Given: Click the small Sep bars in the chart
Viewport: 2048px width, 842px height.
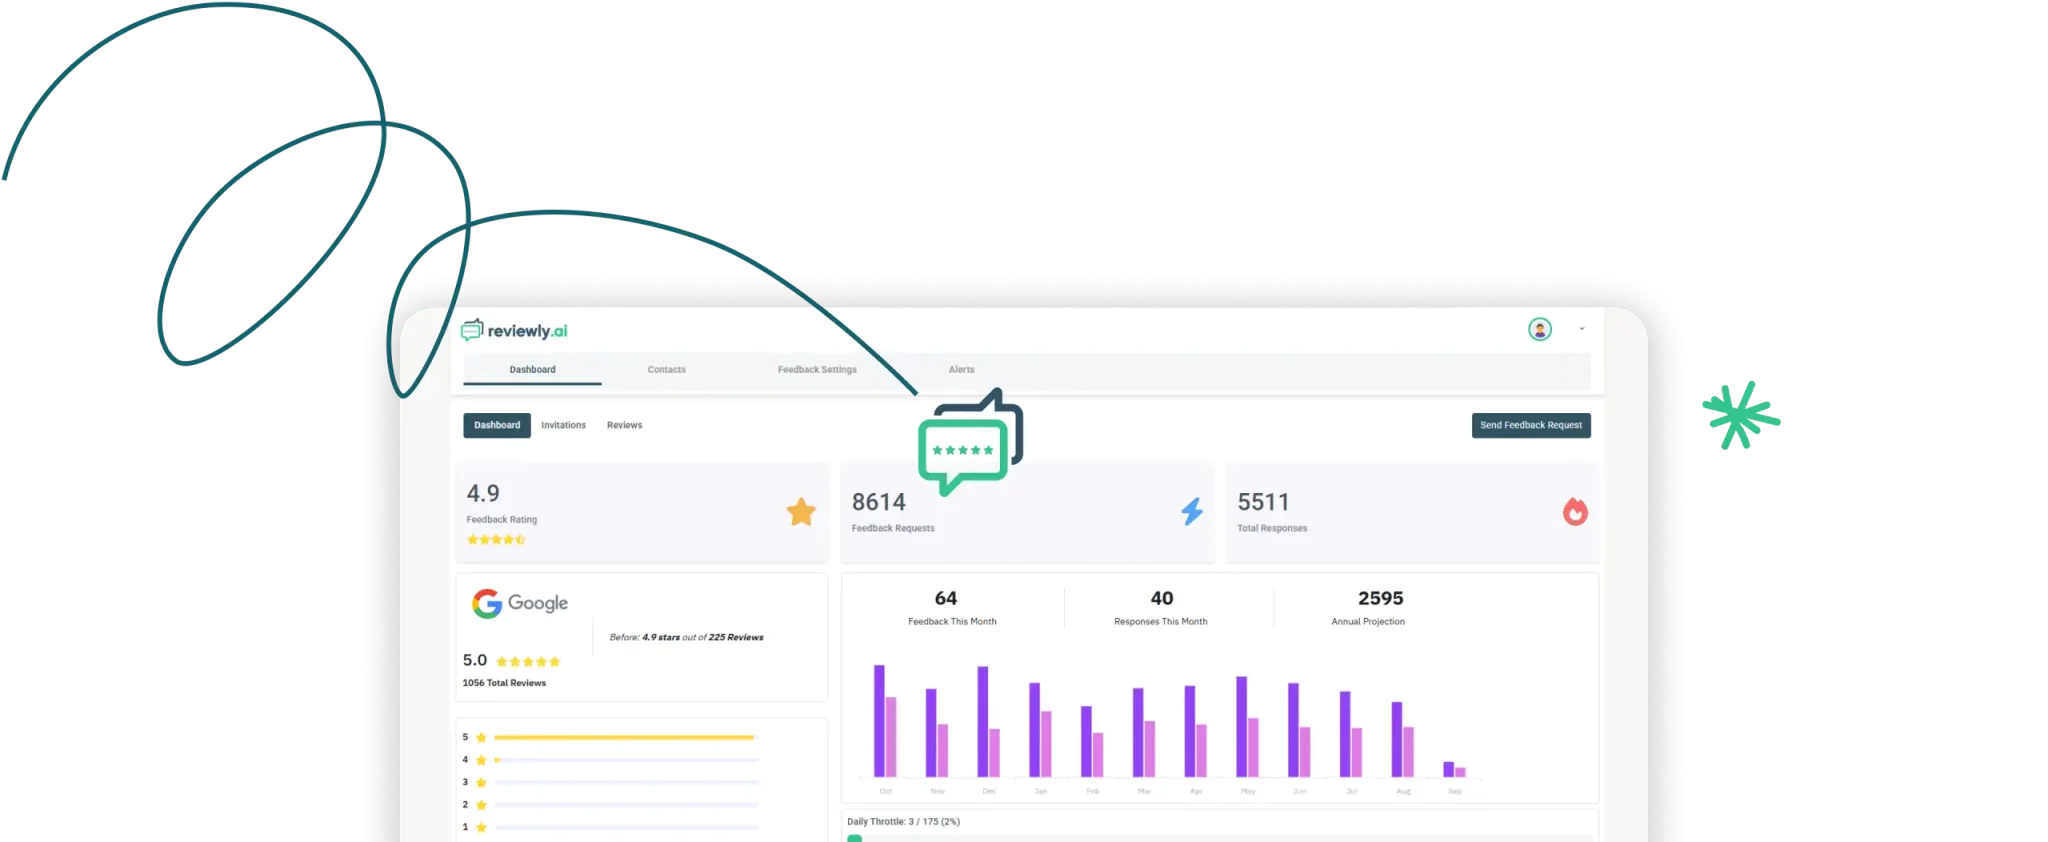Looking at the screenshot, I should 1455,769.
